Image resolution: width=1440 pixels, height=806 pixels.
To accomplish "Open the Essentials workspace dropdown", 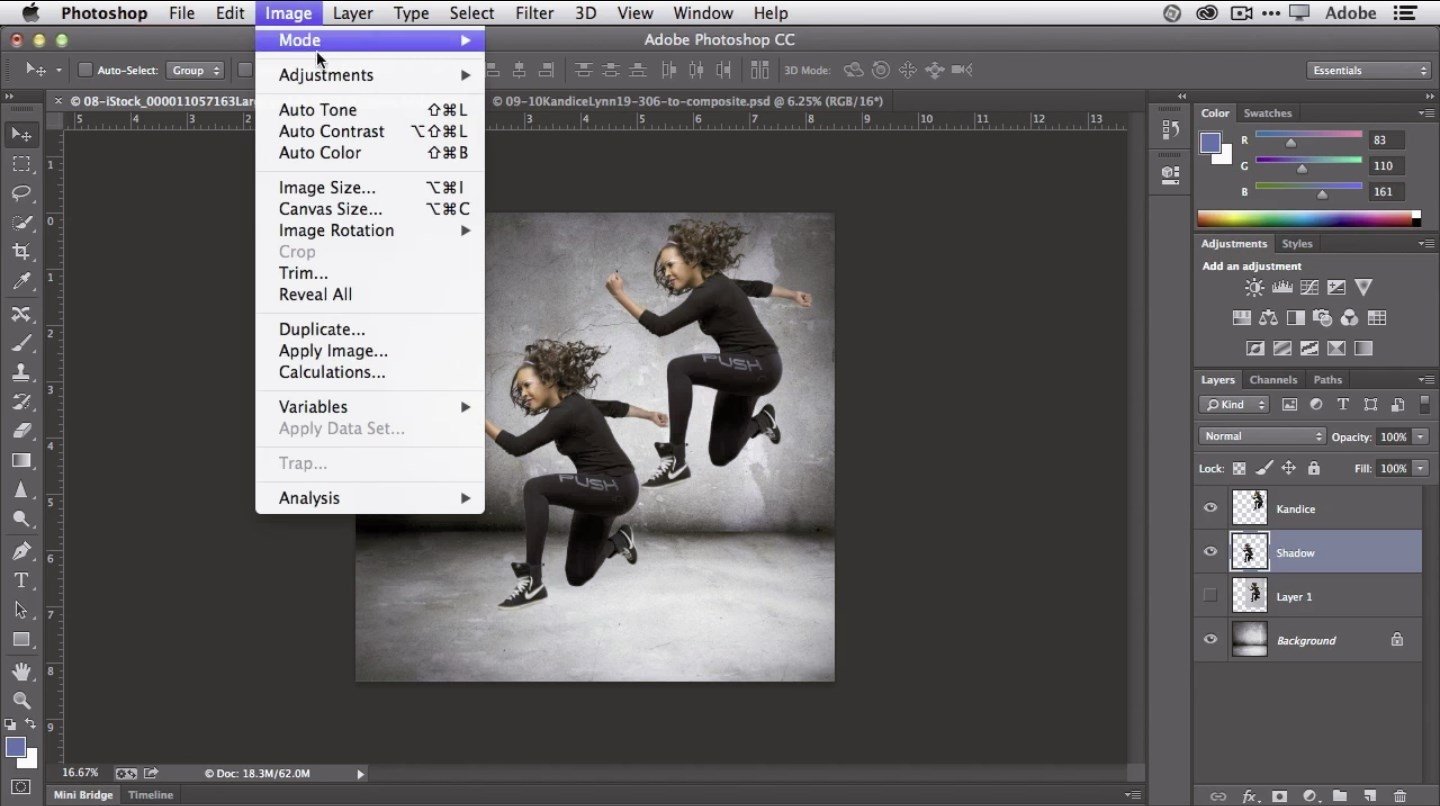I will tap(1368, 70).
